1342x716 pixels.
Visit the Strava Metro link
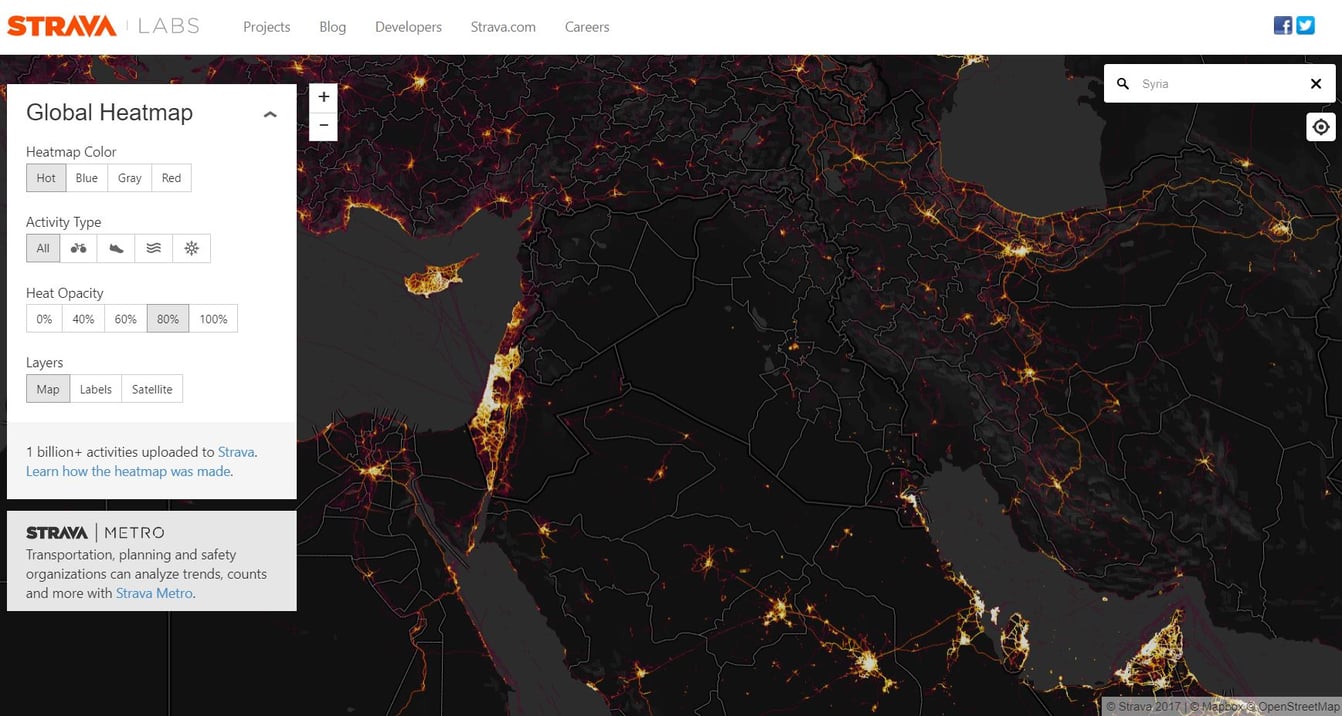(x=154, y=592)
